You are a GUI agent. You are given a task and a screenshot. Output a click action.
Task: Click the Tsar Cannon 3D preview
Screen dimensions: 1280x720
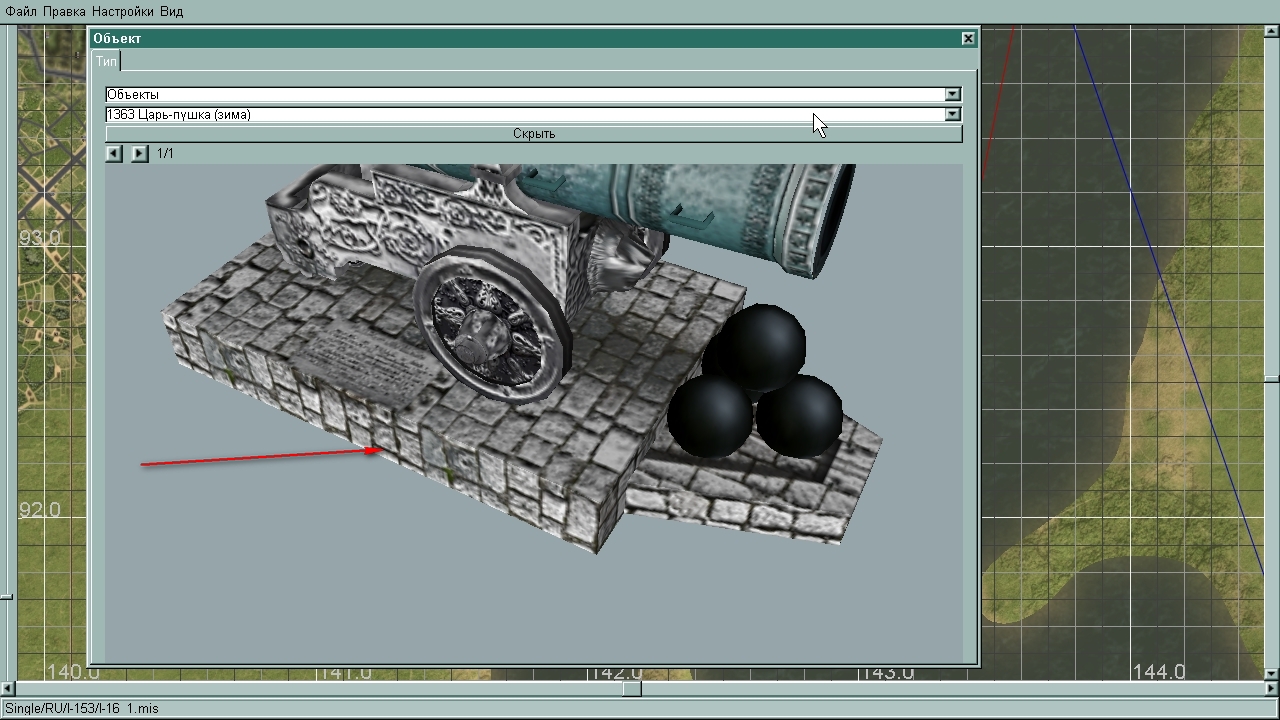pyautogui.click(x=533, y=412)
